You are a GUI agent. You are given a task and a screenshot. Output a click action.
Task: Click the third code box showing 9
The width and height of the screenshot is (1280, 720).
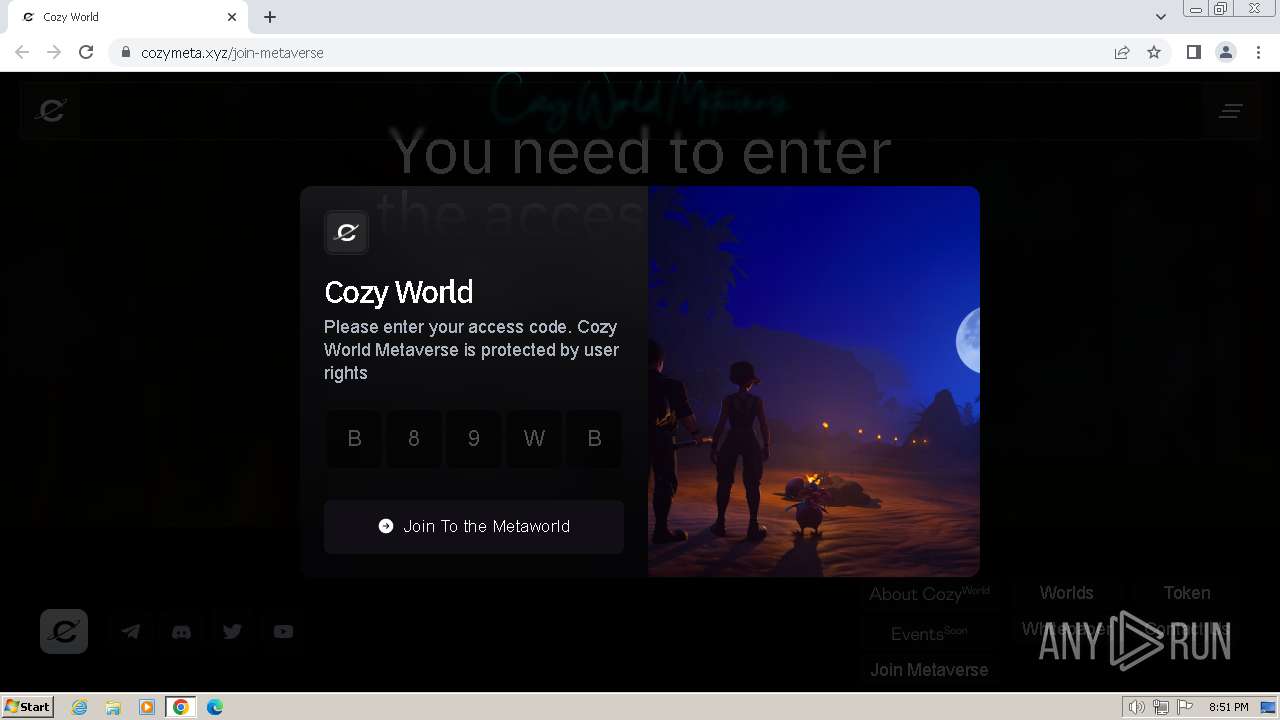tap(474, 438)
